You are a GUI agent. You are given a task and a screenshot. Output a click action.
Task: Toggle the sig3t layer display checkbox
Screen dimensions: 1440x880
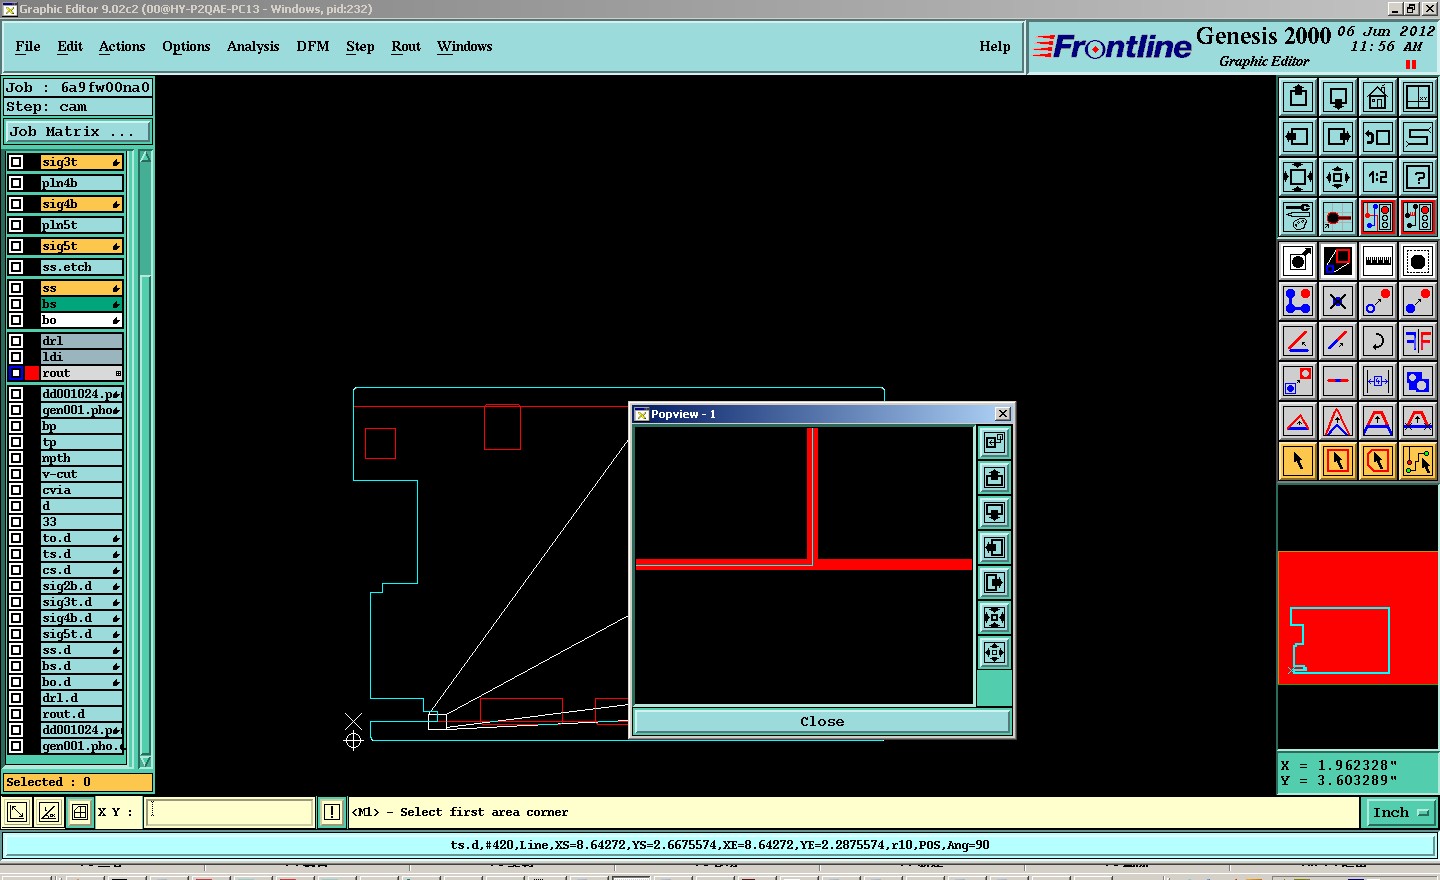pyautogui.click(x=16, y=162)
